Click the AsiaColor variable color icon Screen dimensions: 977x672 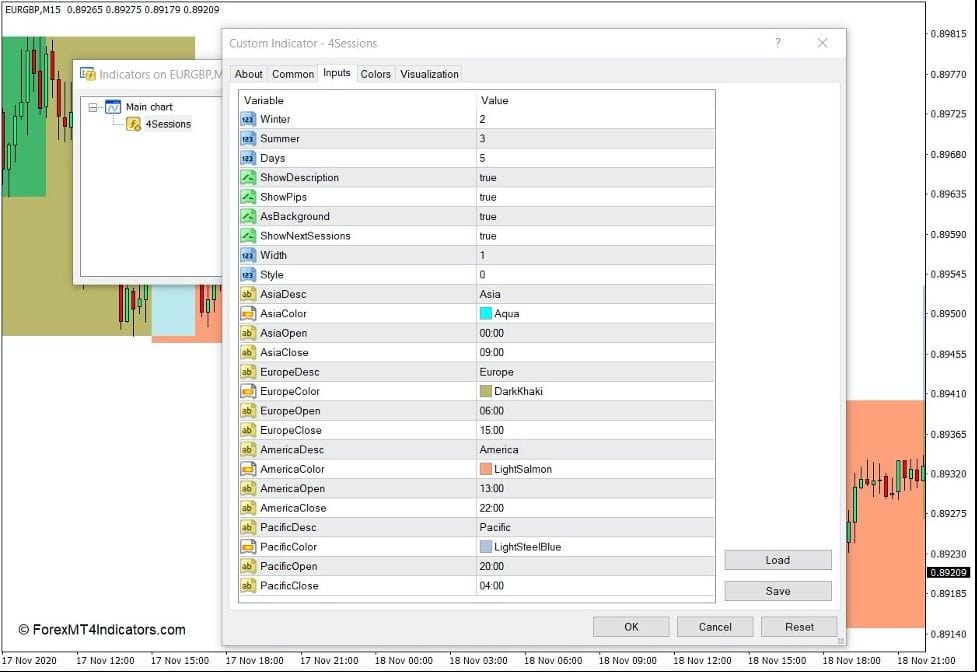pos(248,314)
